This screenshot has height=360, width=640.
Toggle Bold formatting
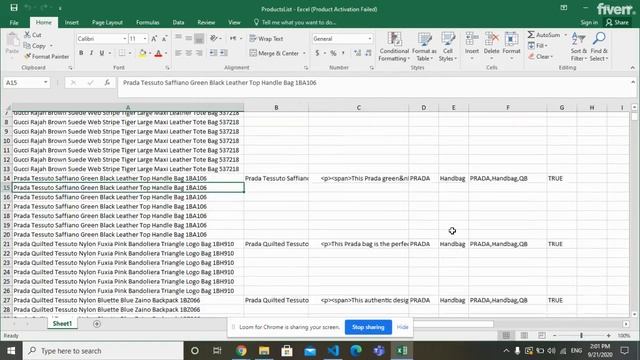(81, 53)
